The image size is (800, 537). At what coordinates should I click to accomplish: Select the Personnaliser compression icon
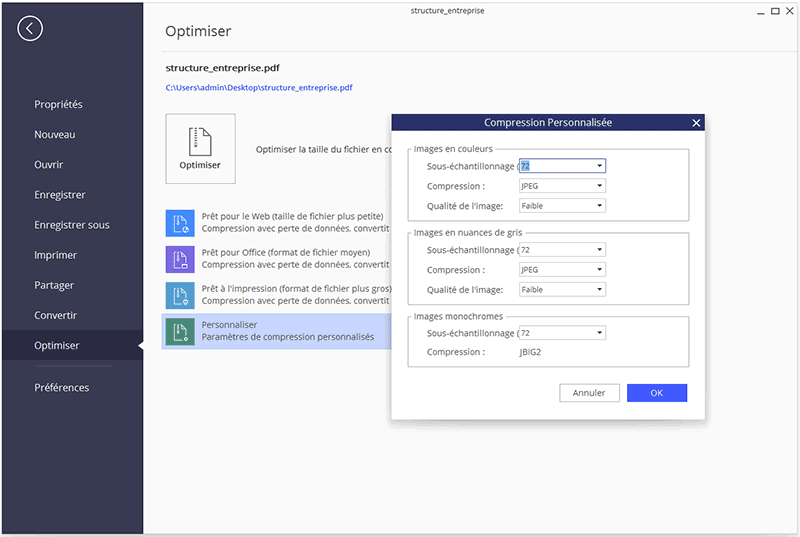pyautogui.click(x=180, y=331)
